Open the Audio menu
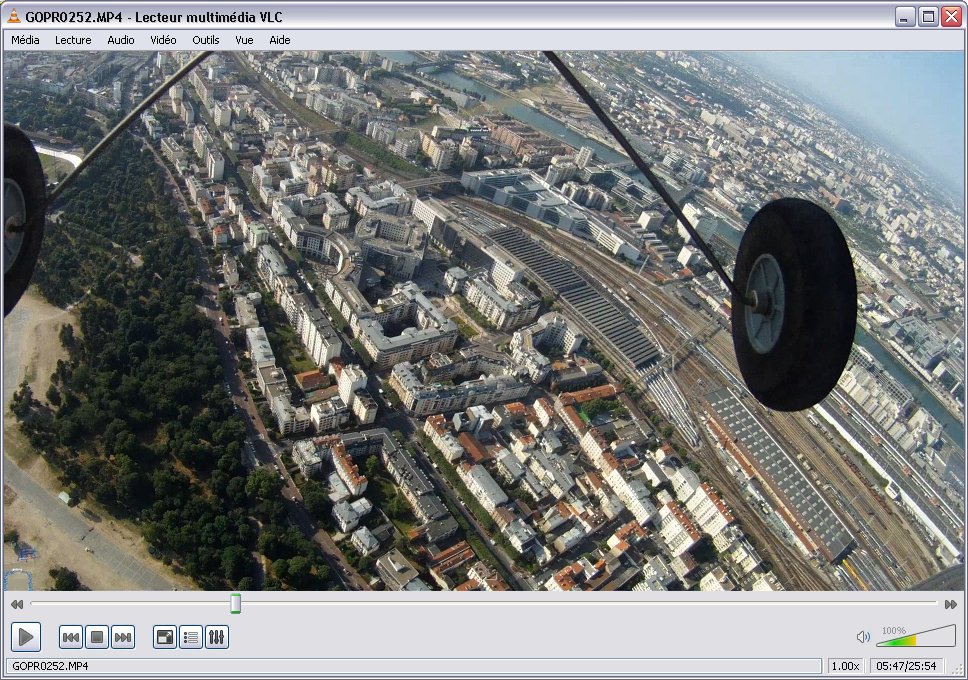 tap(120, 40)
